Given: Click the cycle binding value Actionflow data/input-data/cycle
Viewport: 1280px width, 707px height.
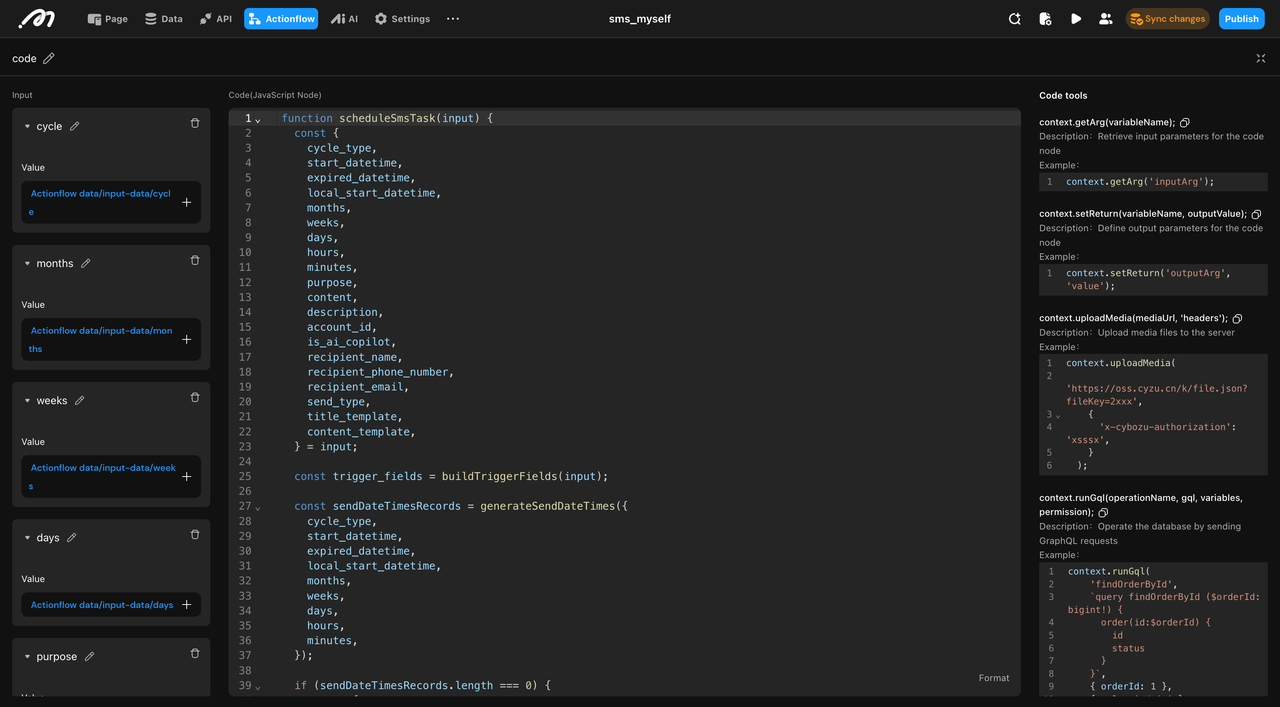Looking at the screenshot, I should tap(101, 203).
